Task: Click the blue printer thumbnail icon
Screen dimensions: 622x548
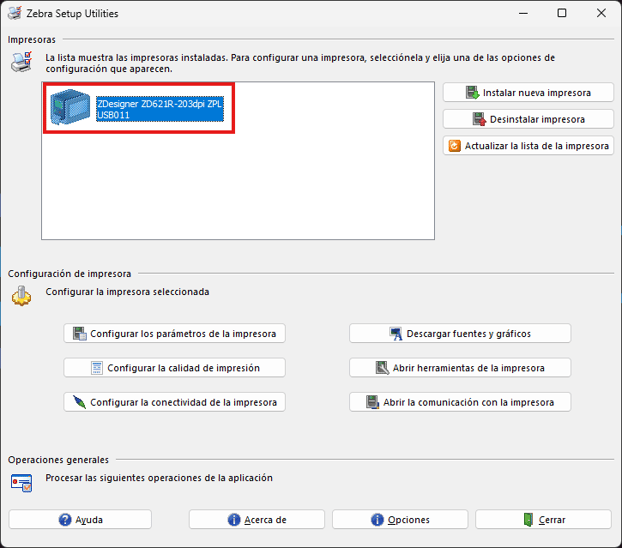Action: click(70, 107)
